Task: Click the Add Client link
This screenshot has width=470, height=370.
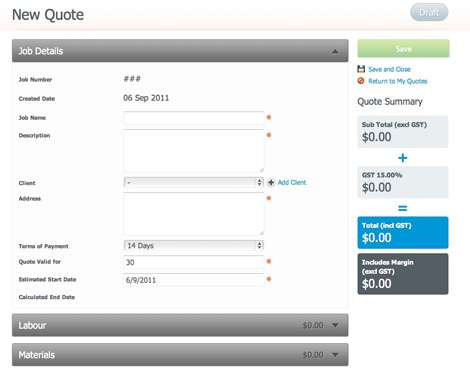Action: (x=292, y=182)
